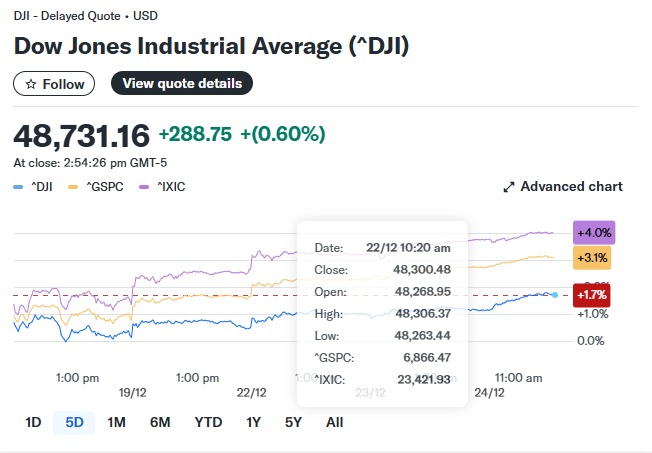This screenshot has height=453, width=652.
Task: Click the purple +4.0% Nasdaq label
Action: point(594,232)
